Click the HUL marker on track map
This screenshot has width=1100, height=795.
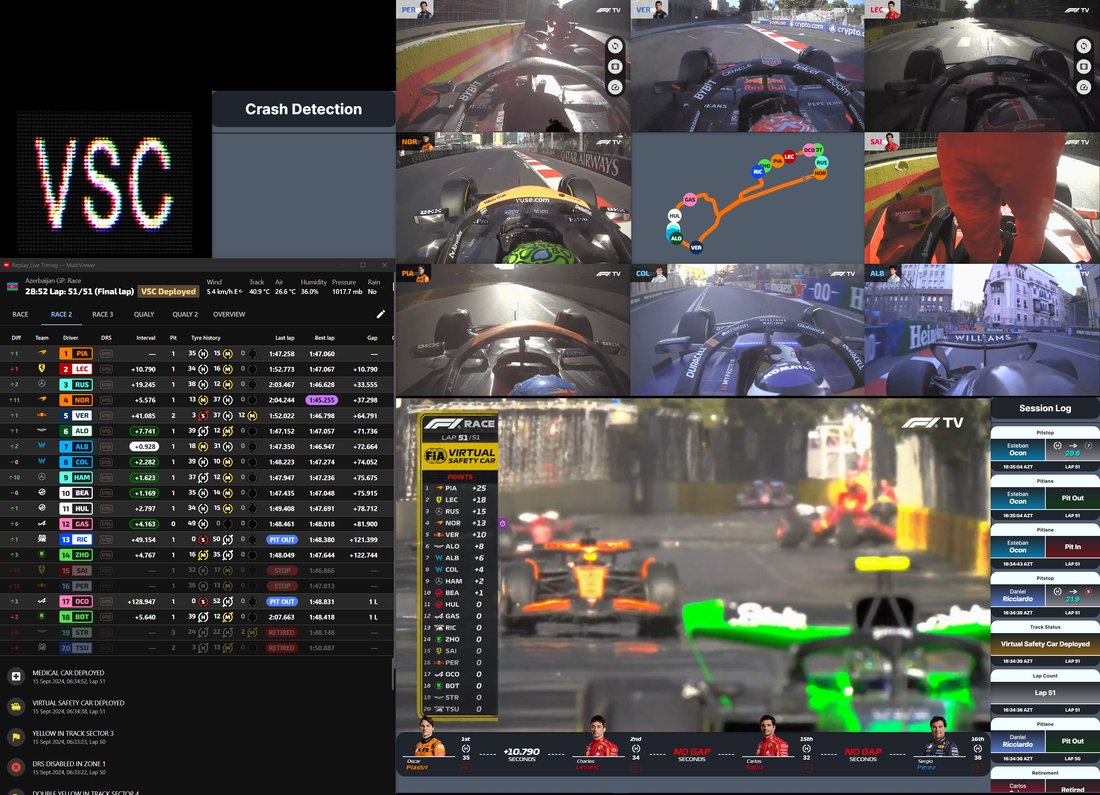tap(674, 216)
